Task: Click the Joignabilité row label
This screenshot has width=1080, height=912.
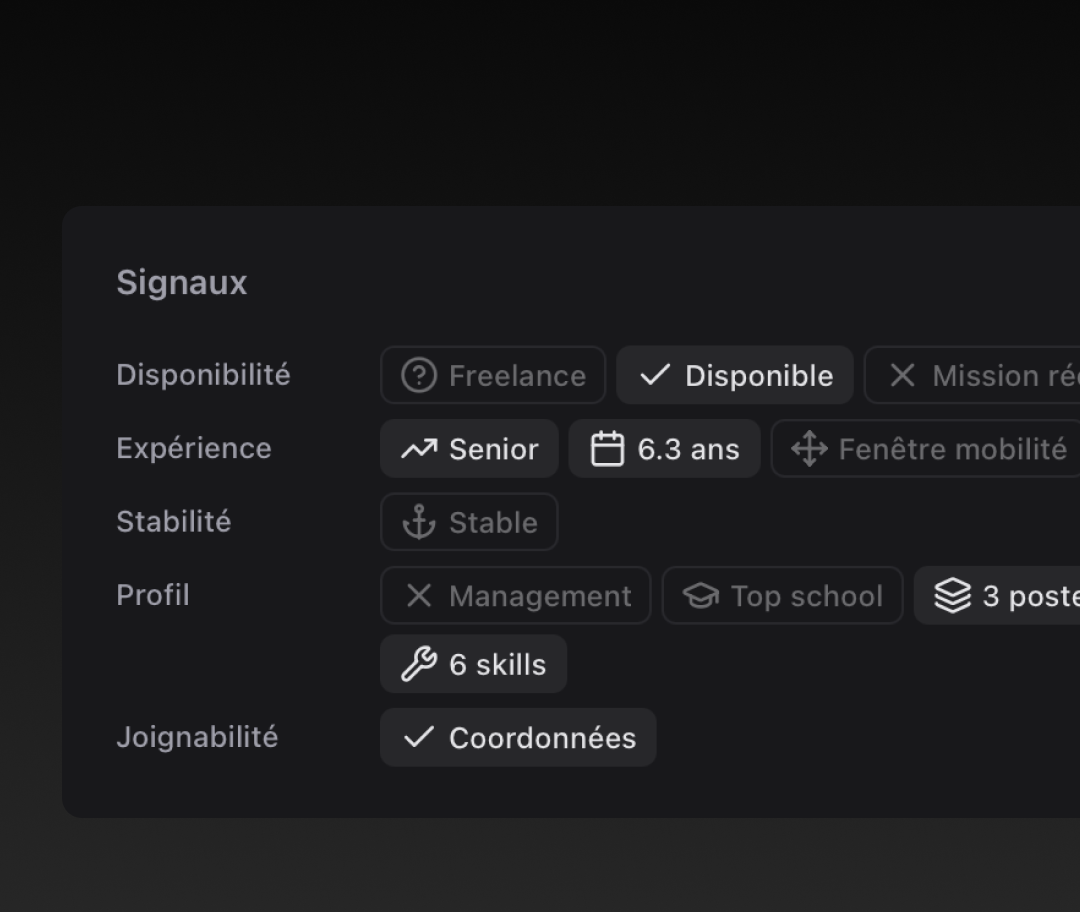Action: pos(197,737)
